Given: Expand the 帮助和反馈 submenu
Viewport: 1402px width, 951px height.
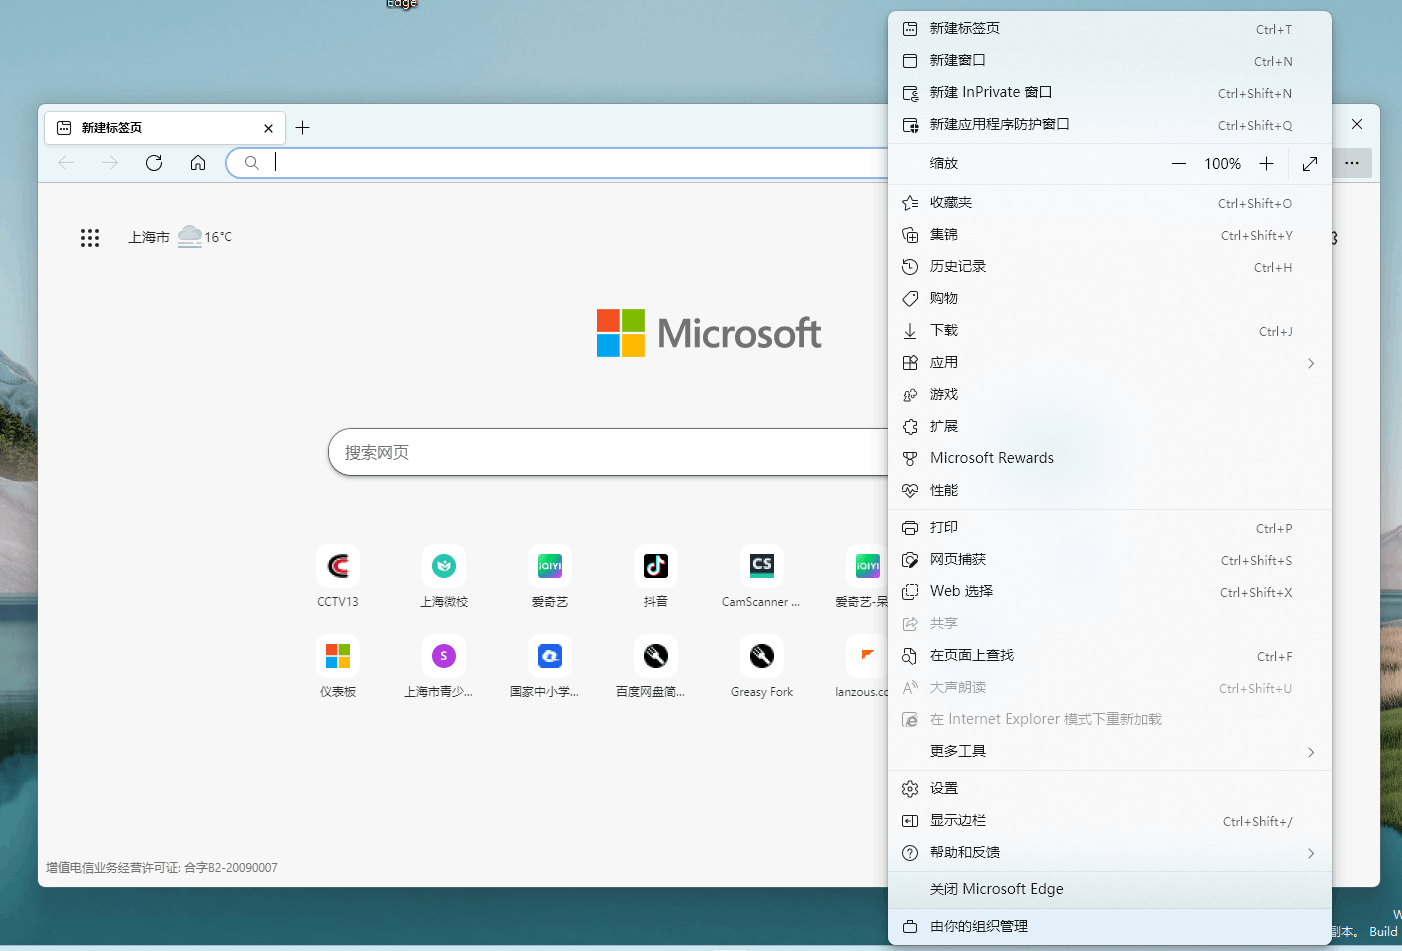Looking at the screenshot, I should [1110, 853].
